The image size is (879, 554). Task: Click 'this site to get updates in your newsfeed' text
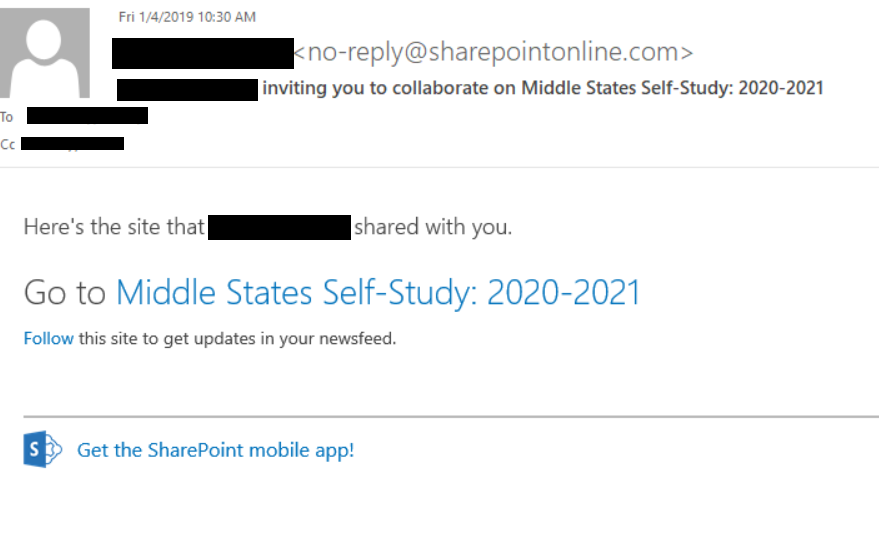point(237,338)
